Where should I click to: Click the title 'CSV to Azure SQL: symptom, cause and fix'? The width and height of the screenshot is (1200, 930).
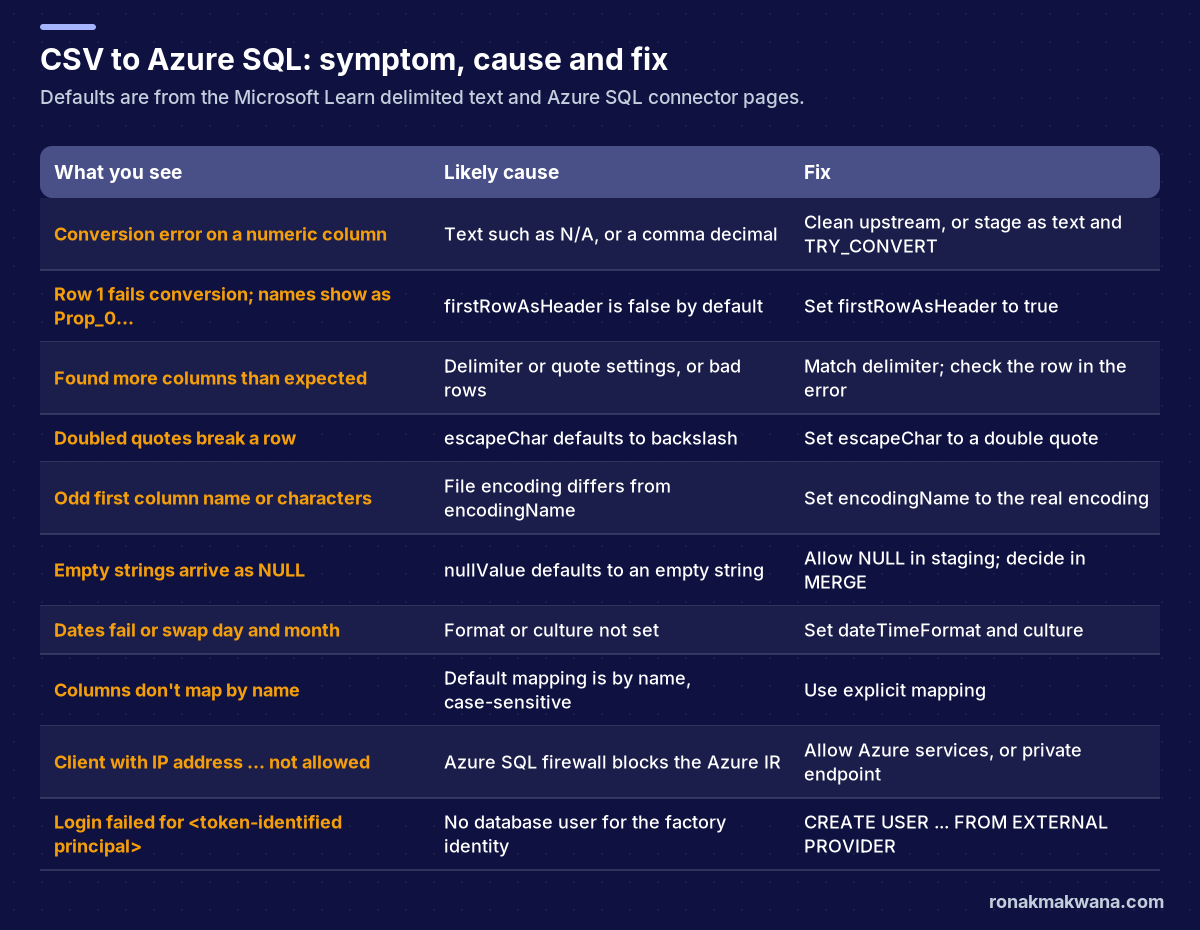tap(354, 60)
